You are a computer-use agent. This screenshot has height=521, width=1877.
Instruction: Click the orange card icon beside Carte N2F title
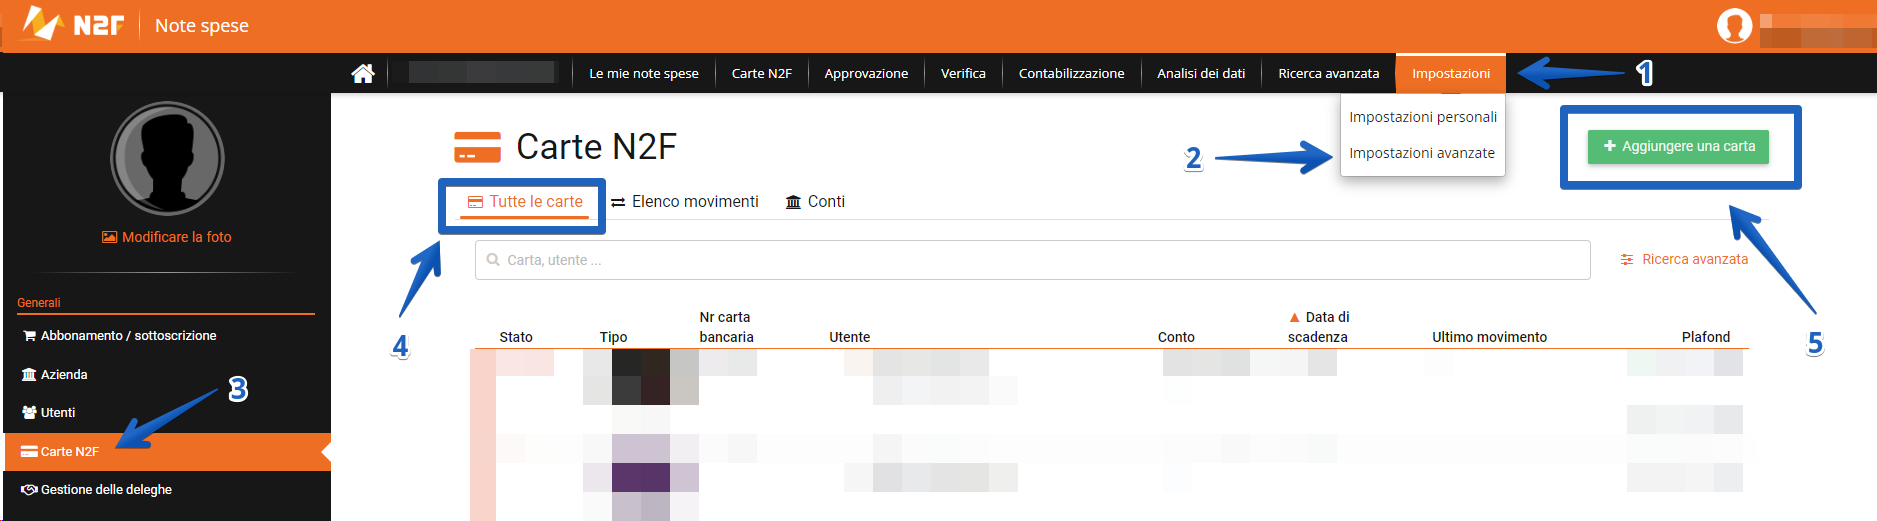477,147
